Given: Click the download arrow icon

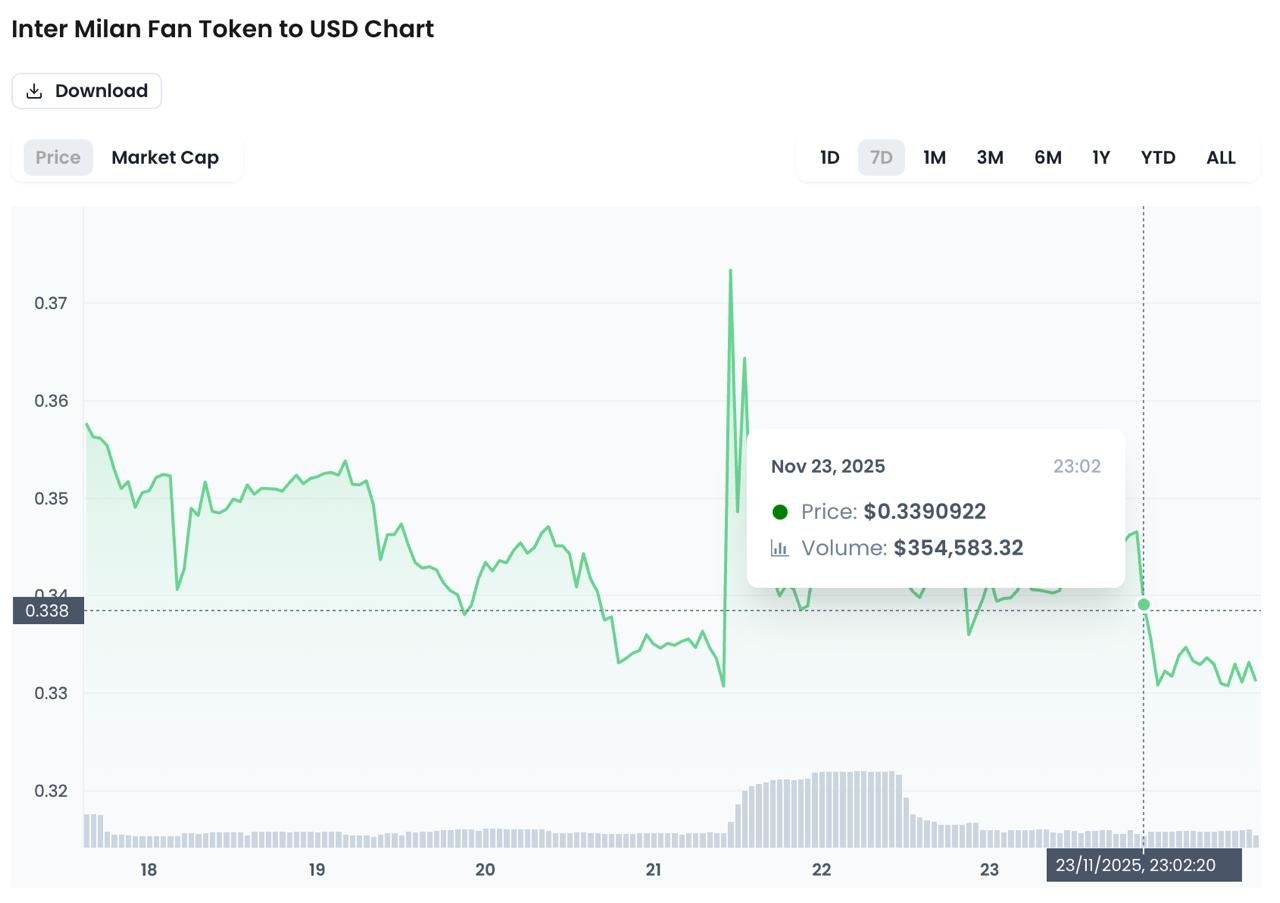Looking at the screenshot, I should click(x=34, y=91).
